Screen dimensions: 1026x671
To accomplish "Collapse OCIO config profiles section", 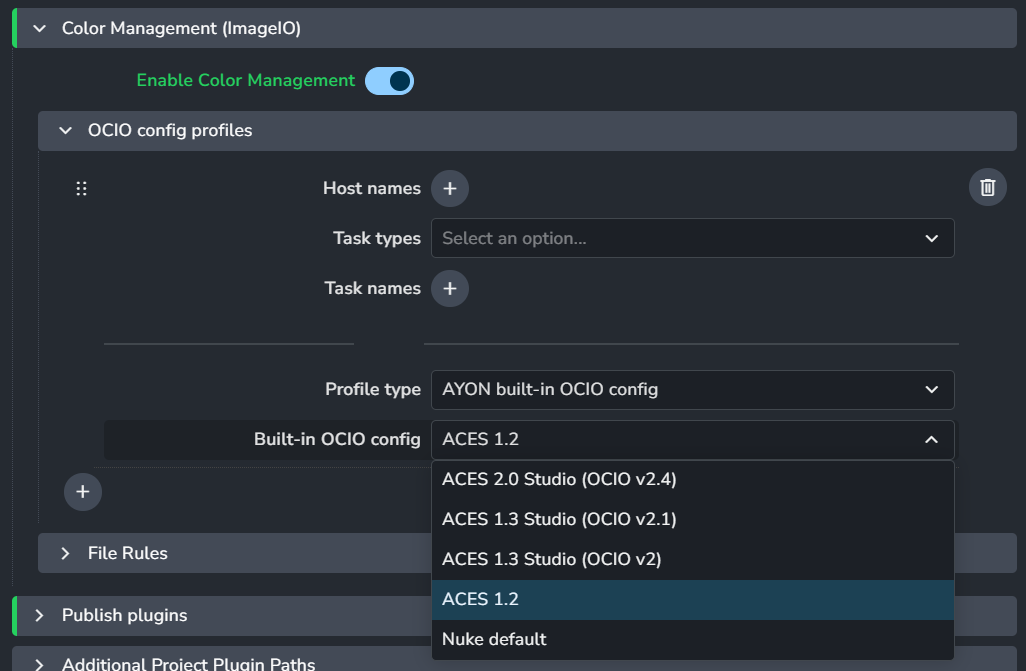I will coord(66,131).
